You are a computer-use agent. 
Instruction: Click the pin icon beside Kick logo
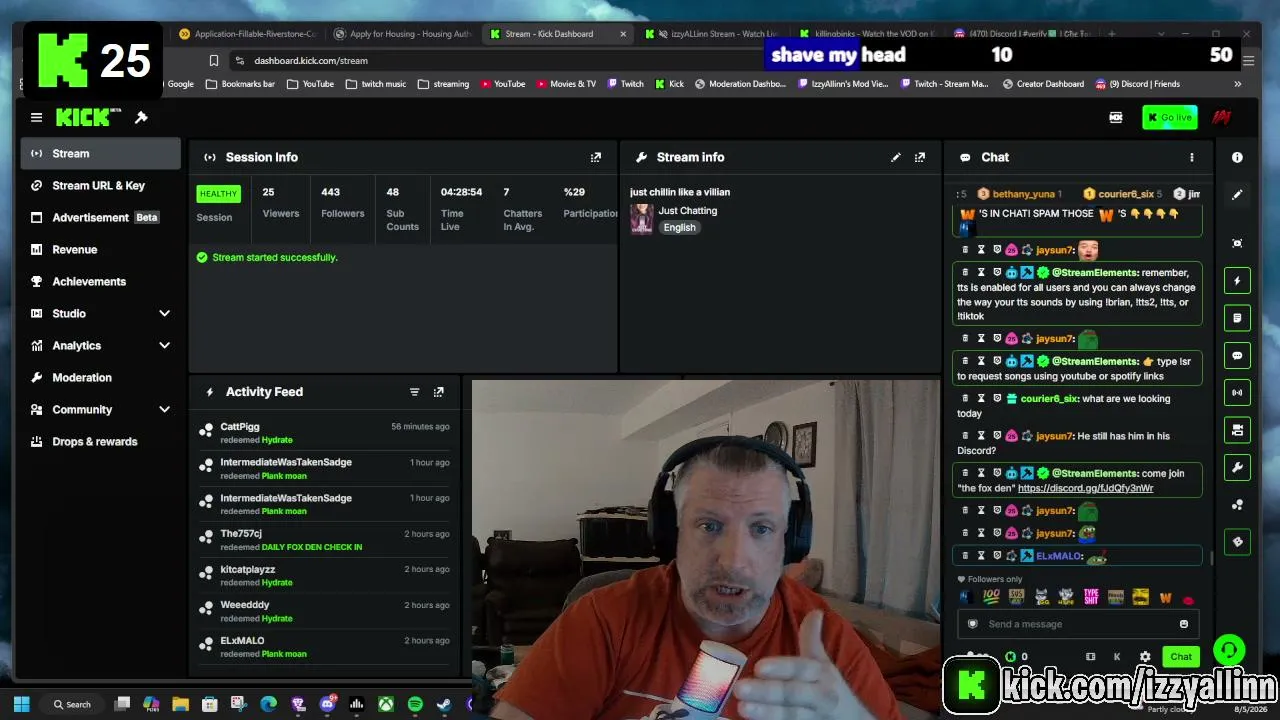click(x=141, y=118)
